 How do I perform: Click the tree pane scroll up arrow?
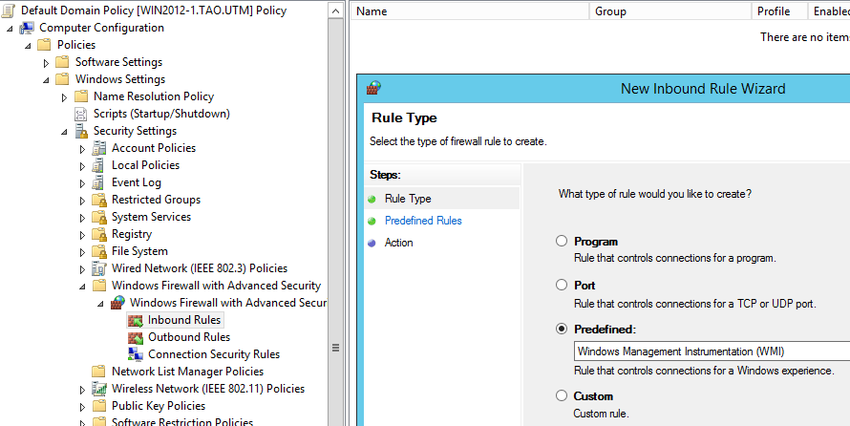[336, 11]
